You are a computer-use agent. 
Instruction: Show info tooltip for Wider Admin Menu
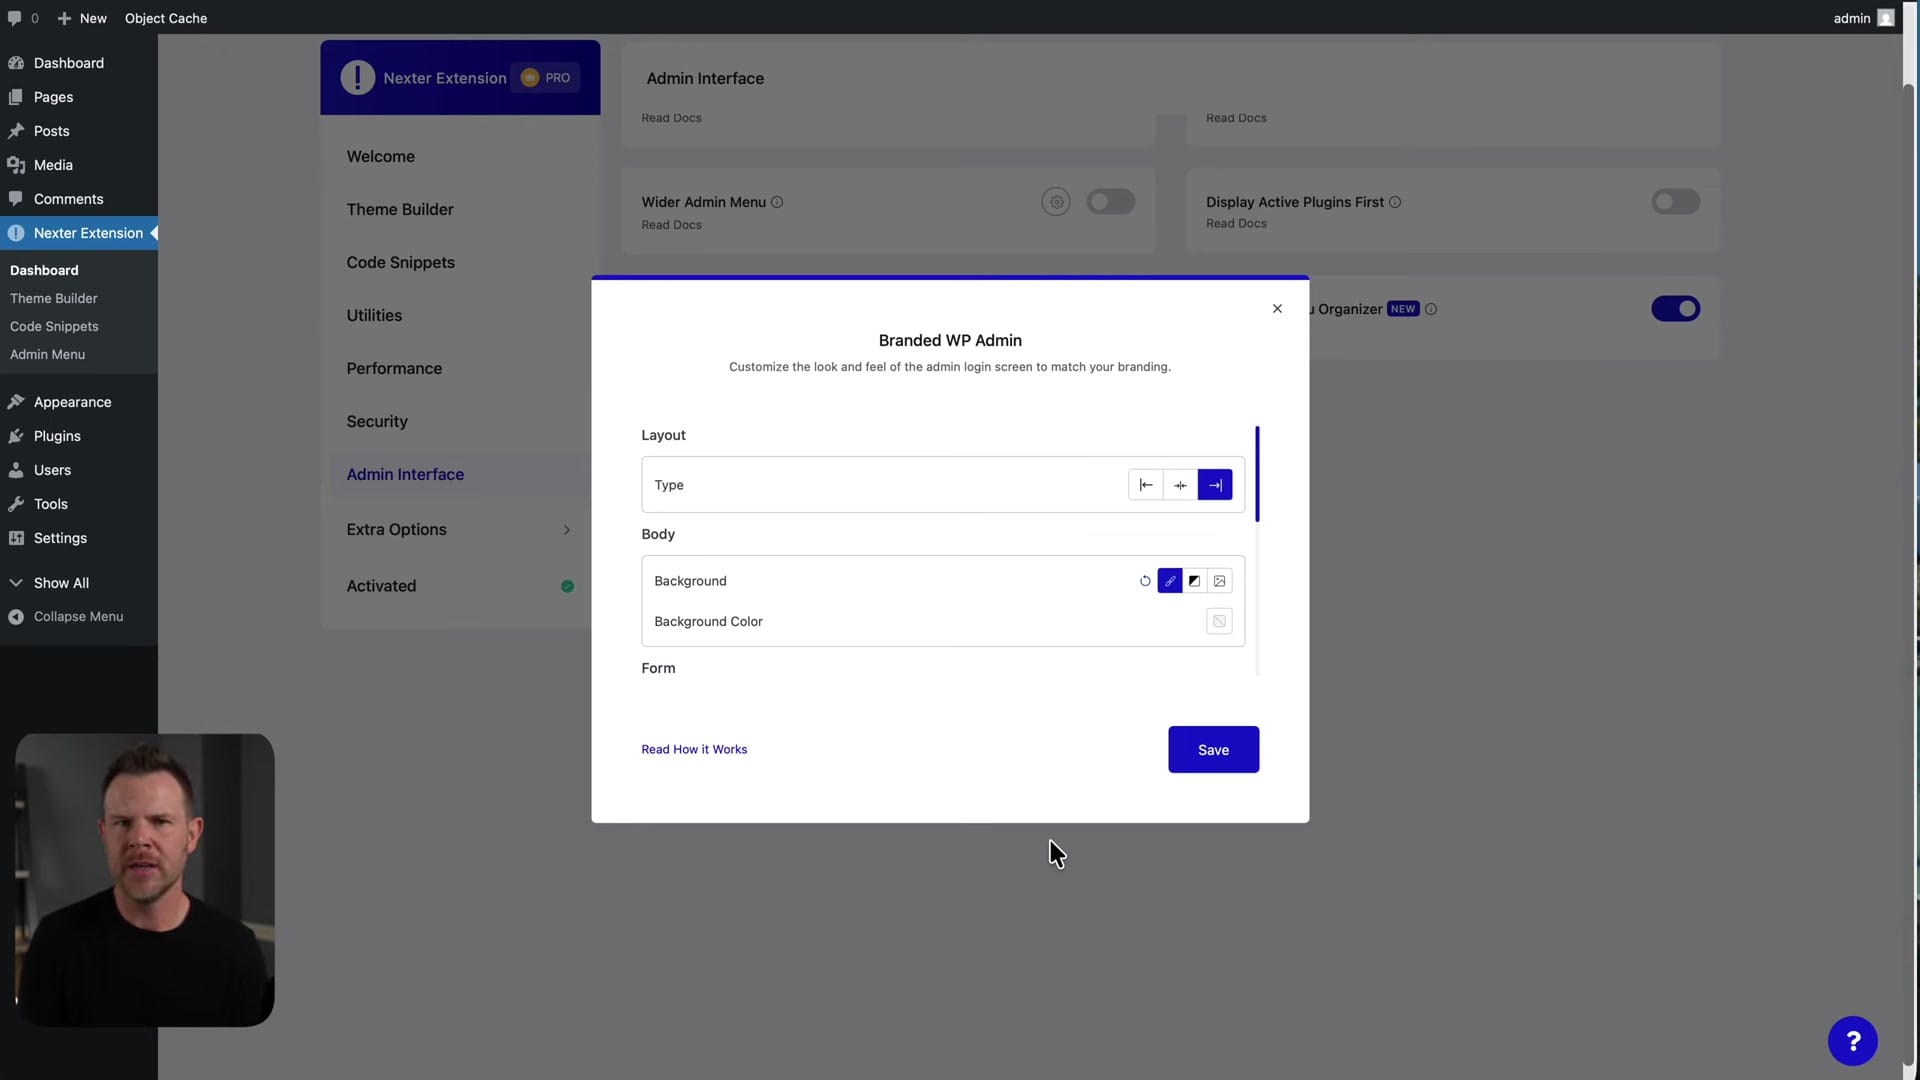[x=777, y=202]
